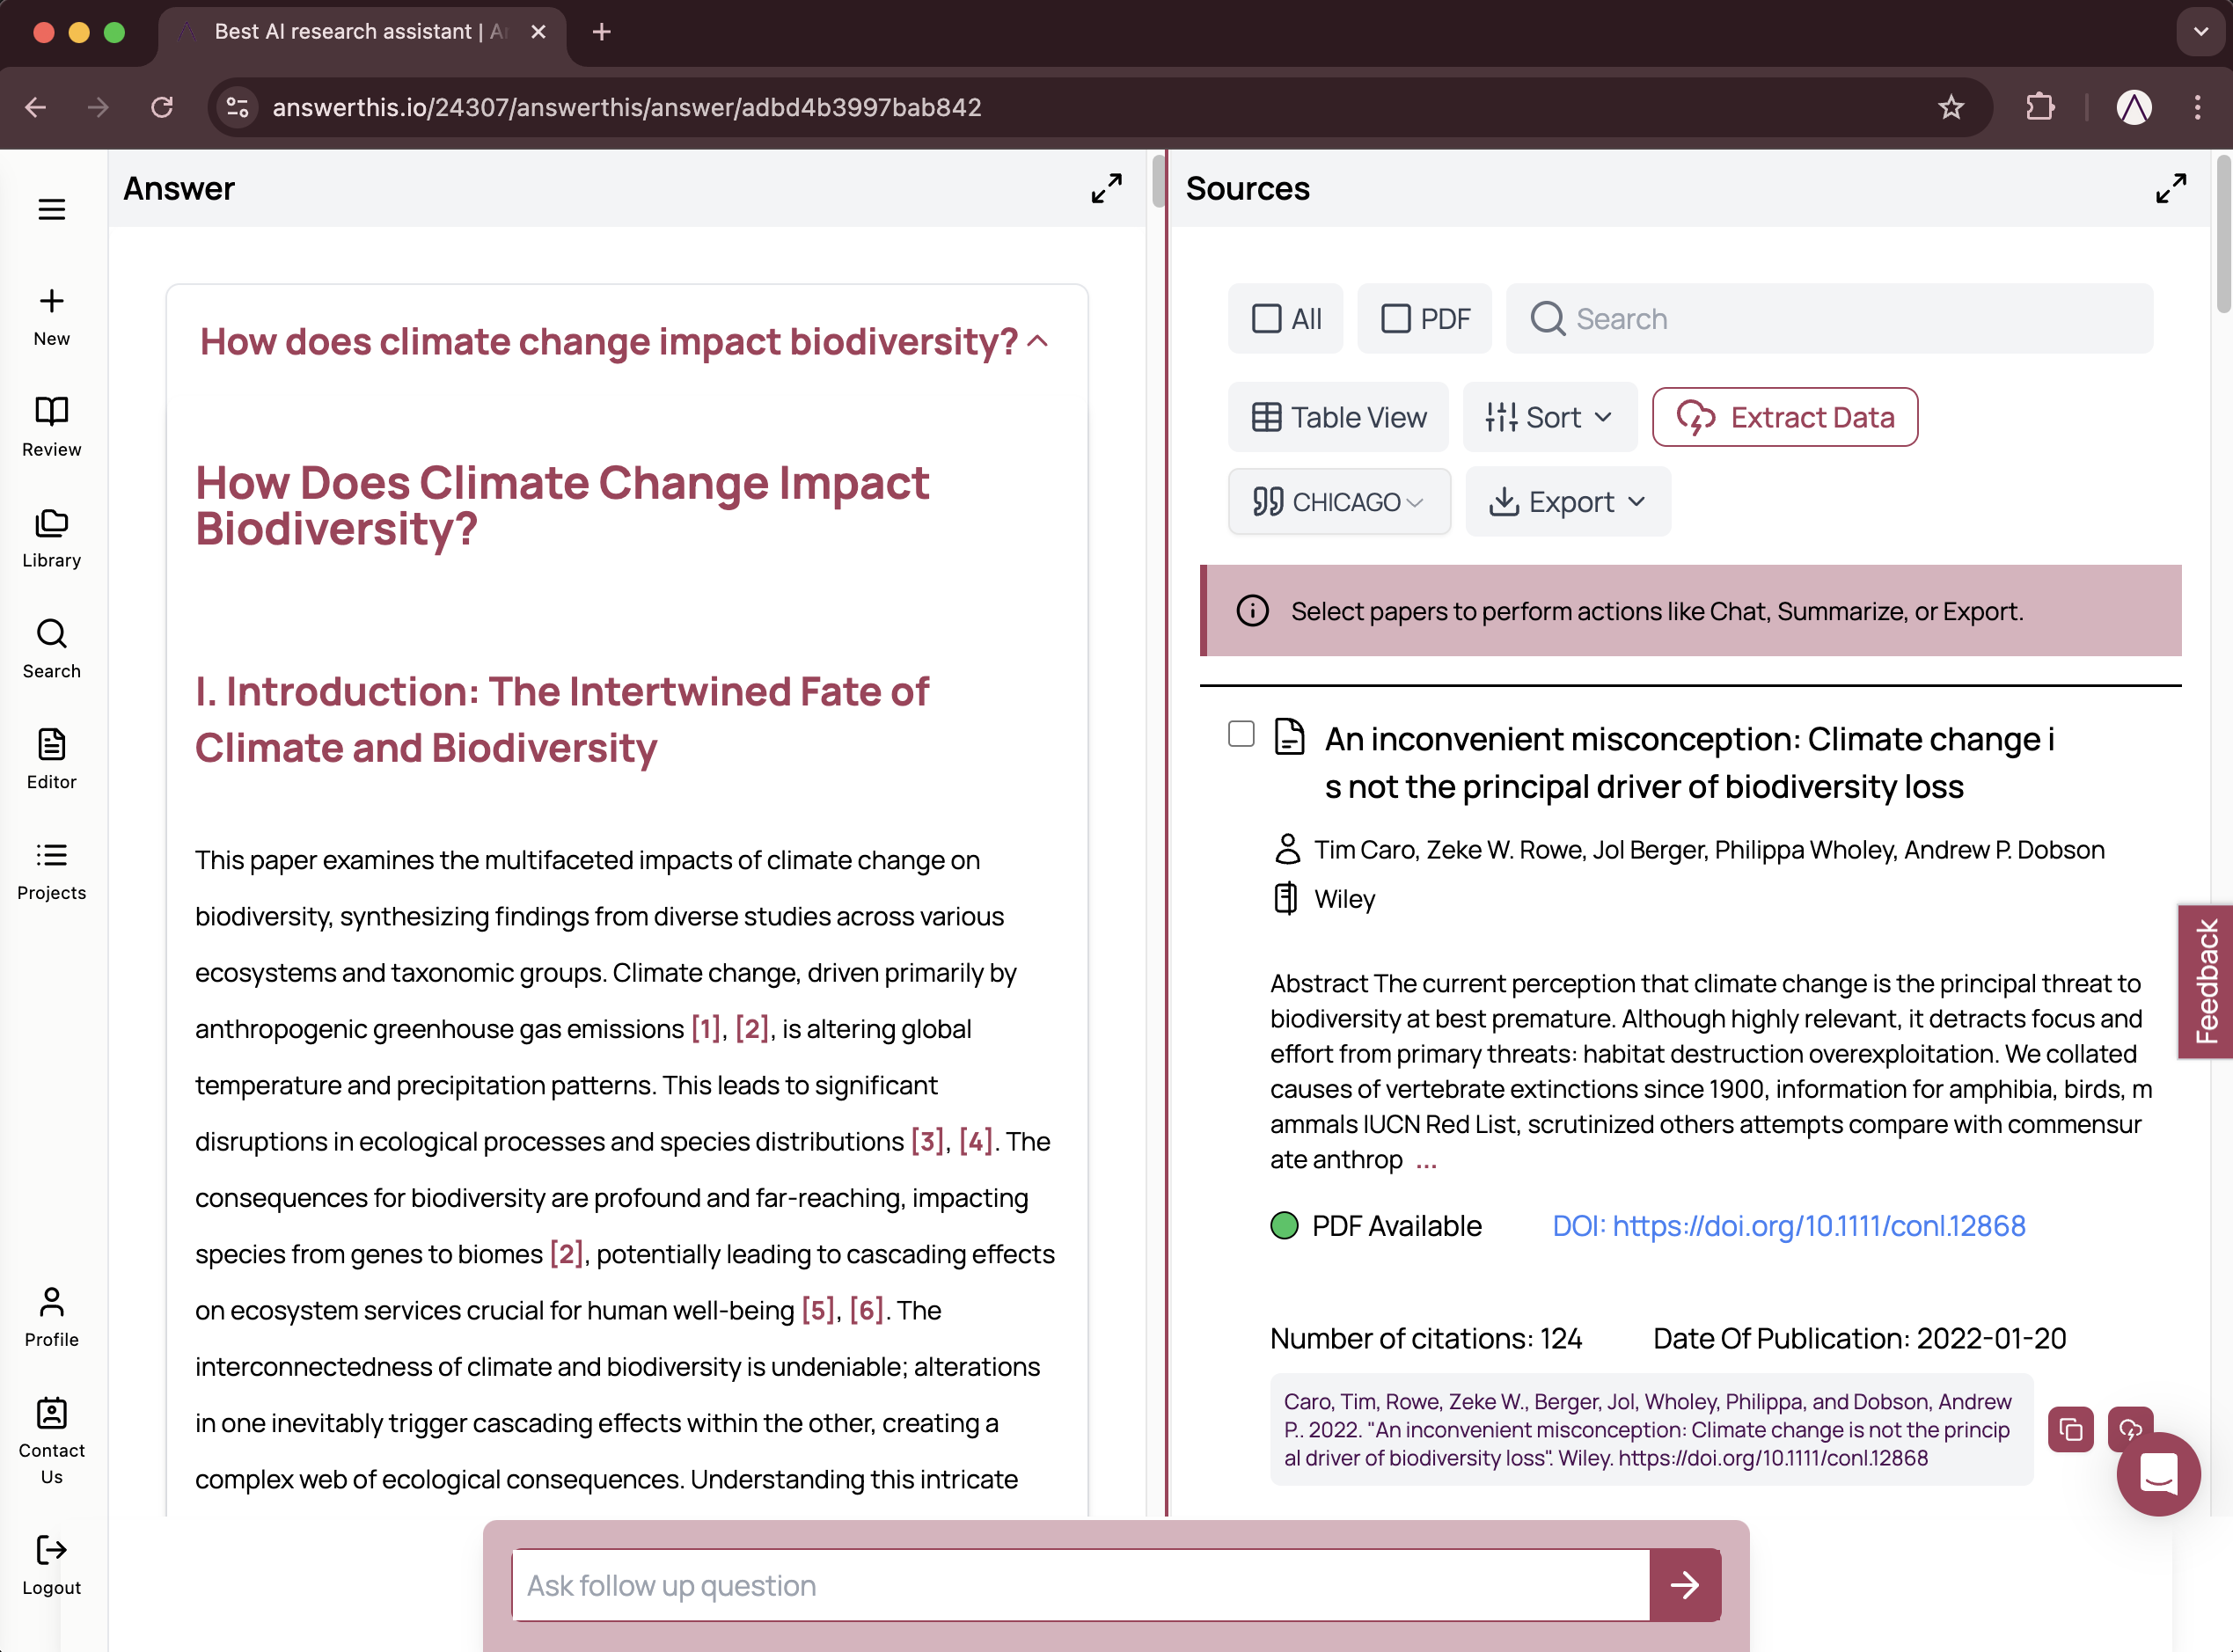Open the hamburger menu in sidebar
This screenshot has width=2233, height=1652.
[51, 209]
